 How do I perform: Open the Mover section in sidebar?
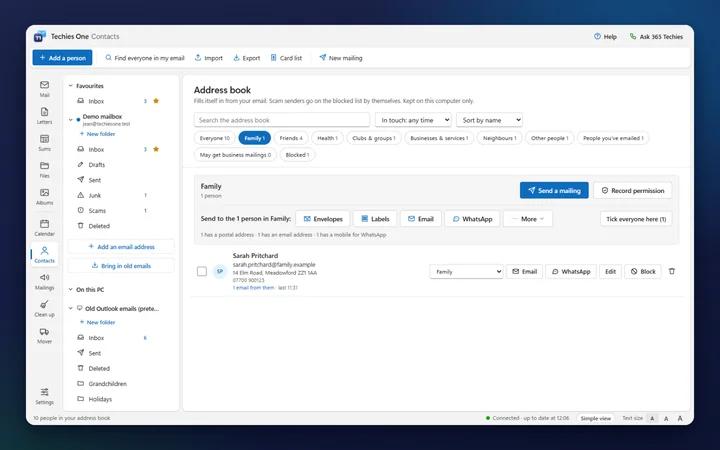[x=45, y=335]
